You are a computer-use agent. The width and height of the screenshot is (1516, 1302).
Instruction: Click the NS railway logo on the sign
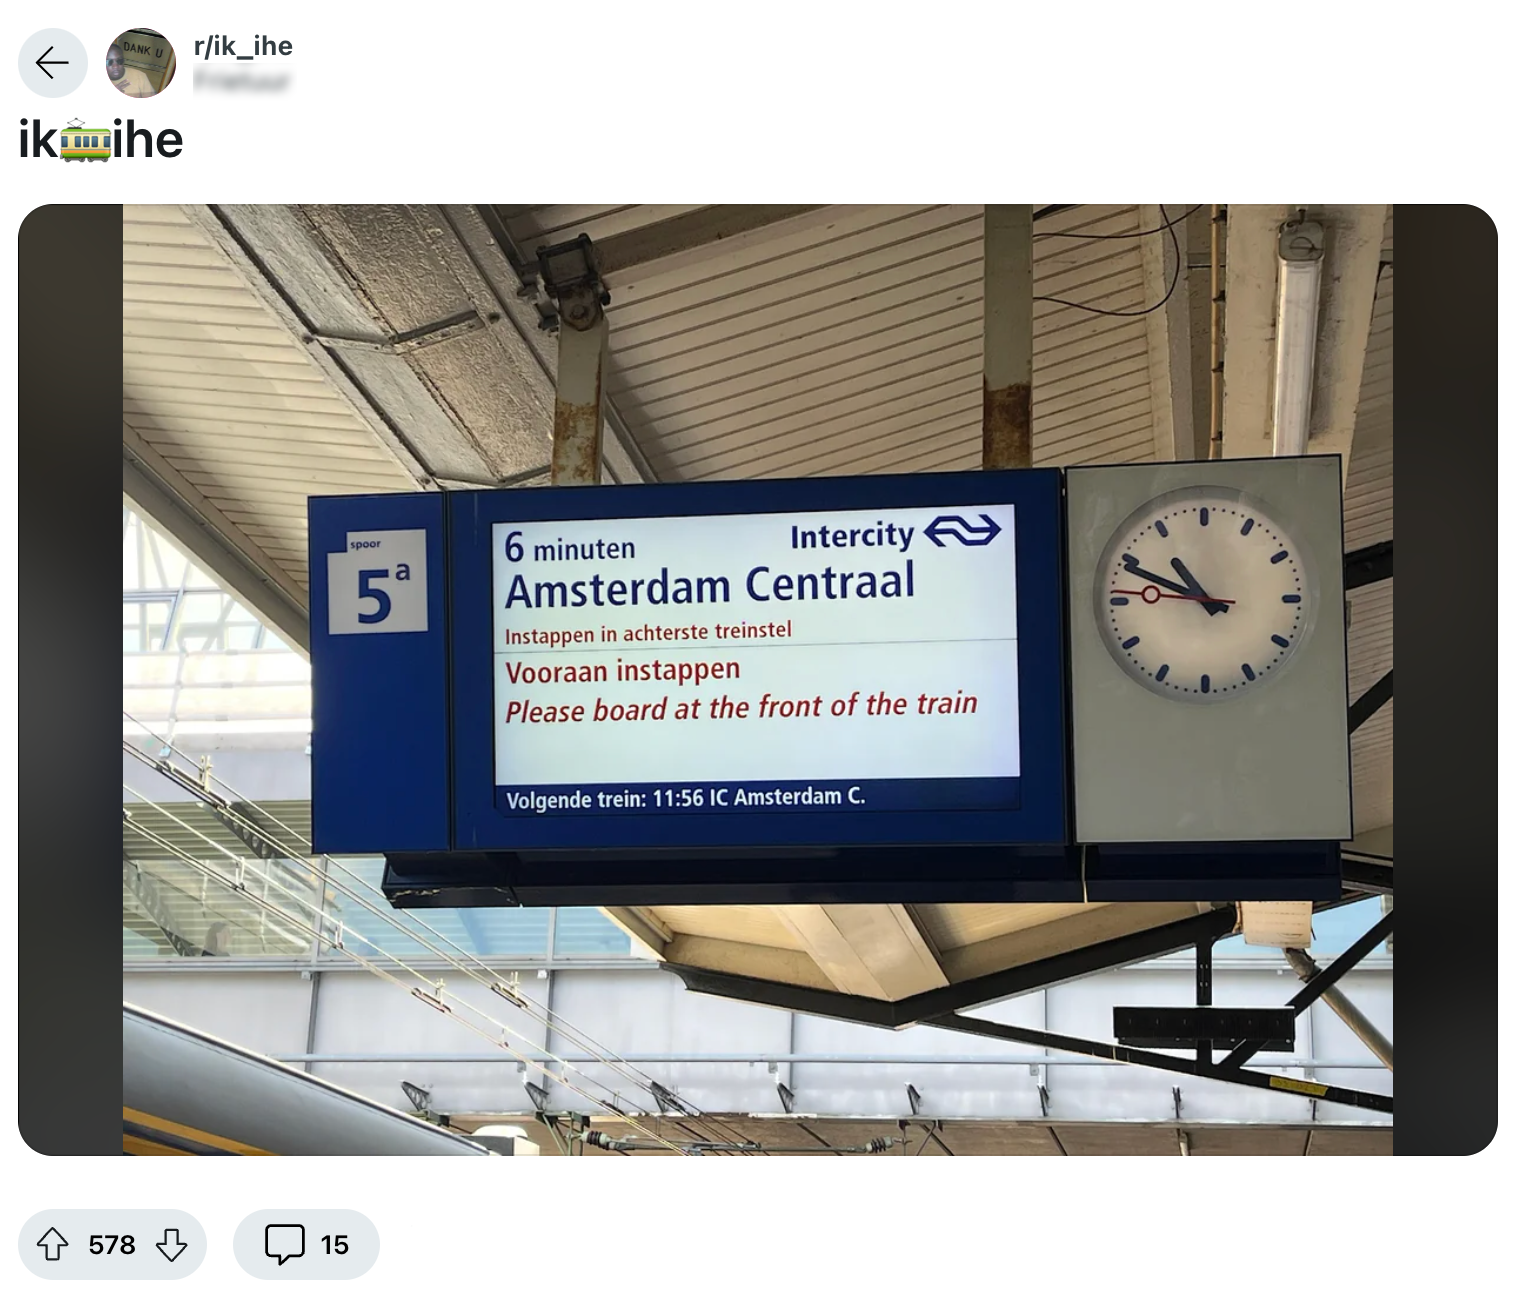[961, 530]
